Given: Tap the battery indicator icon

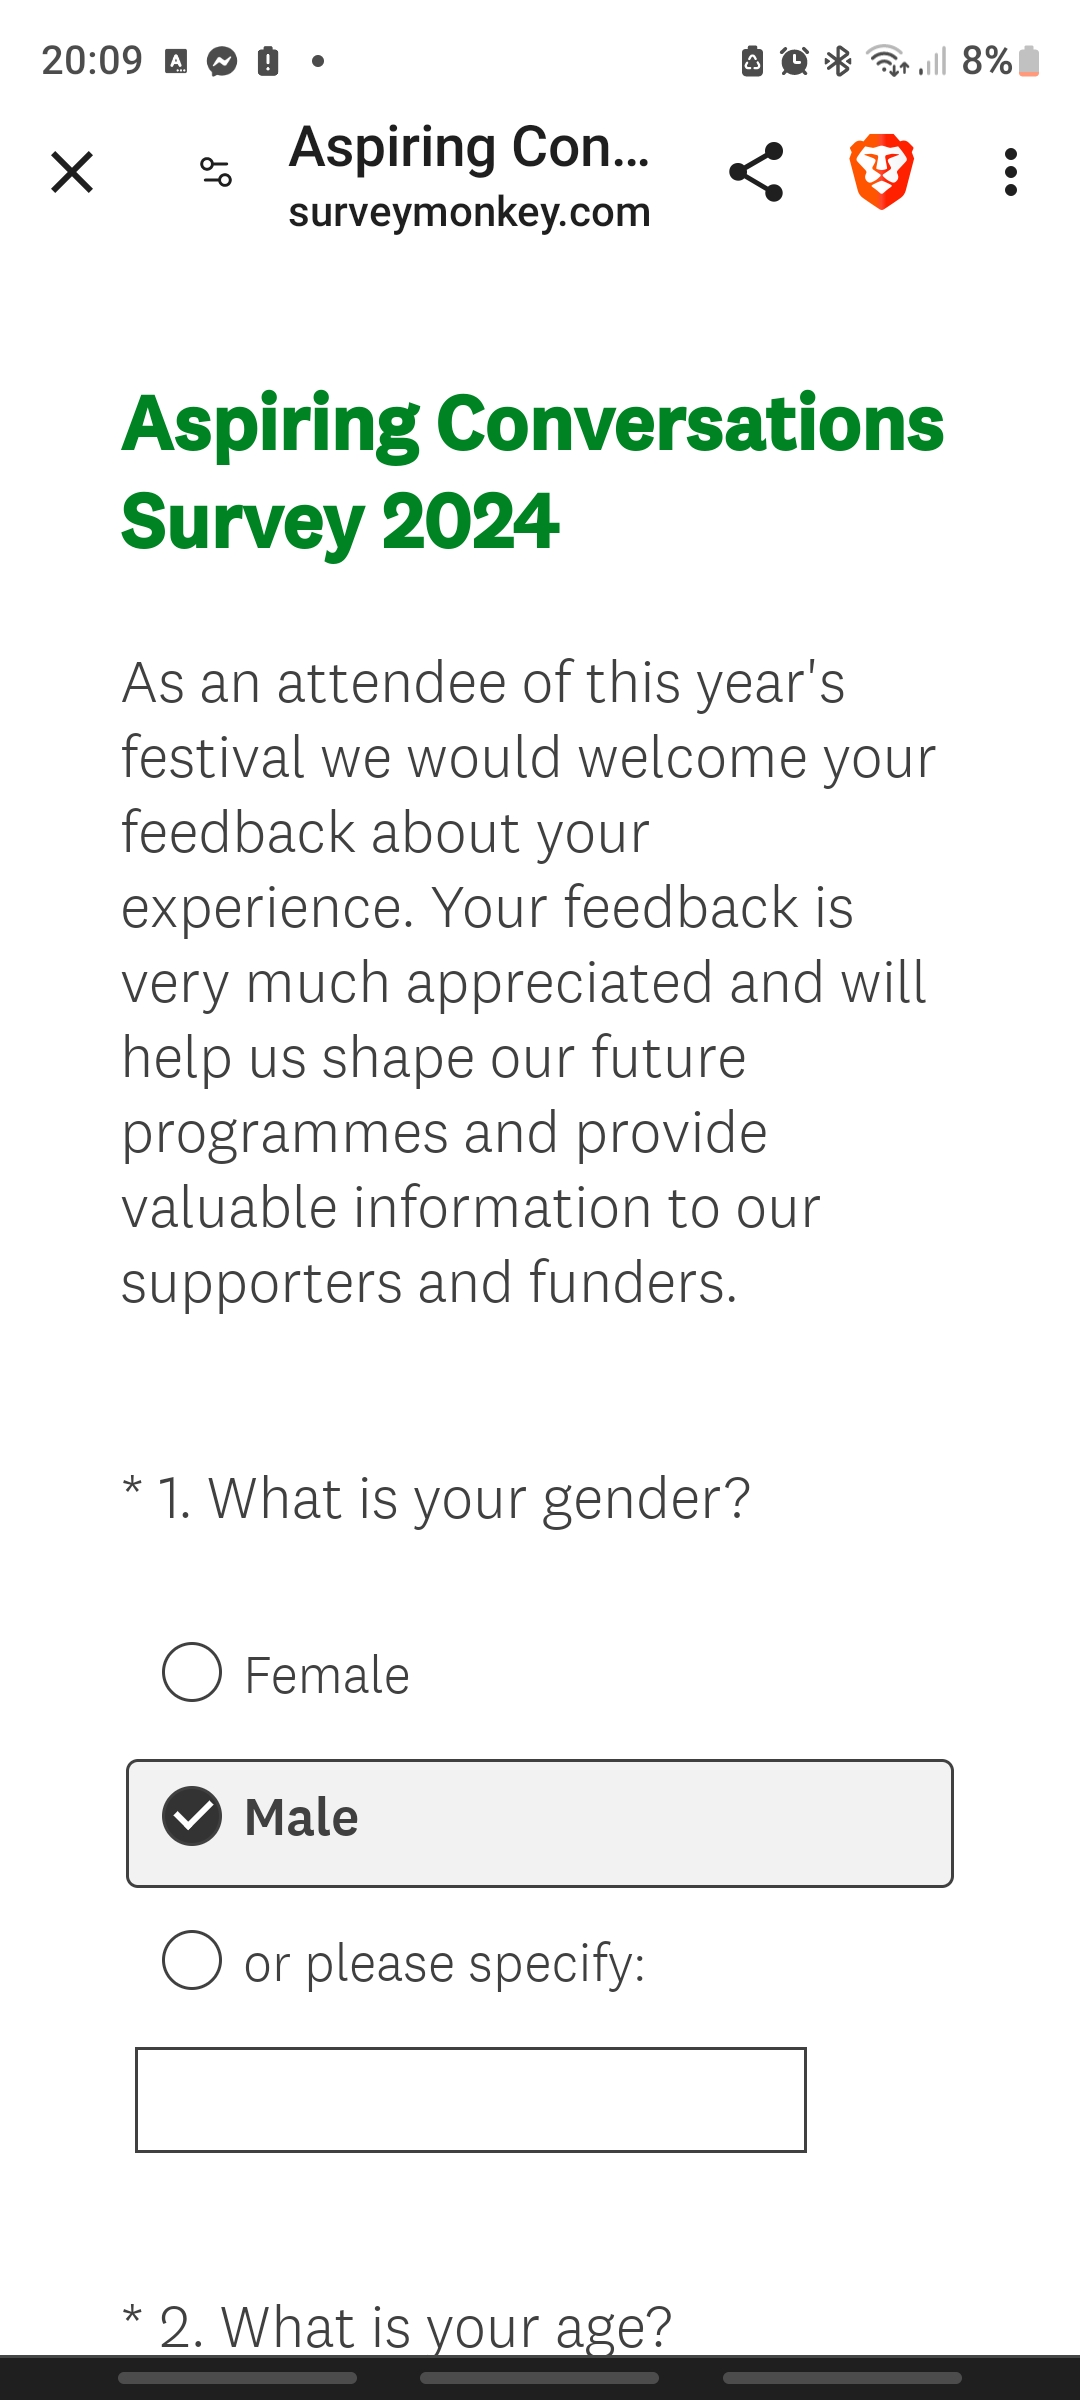Looking at the screenshot, I should pyautogui.click(x=1029, y=62).
